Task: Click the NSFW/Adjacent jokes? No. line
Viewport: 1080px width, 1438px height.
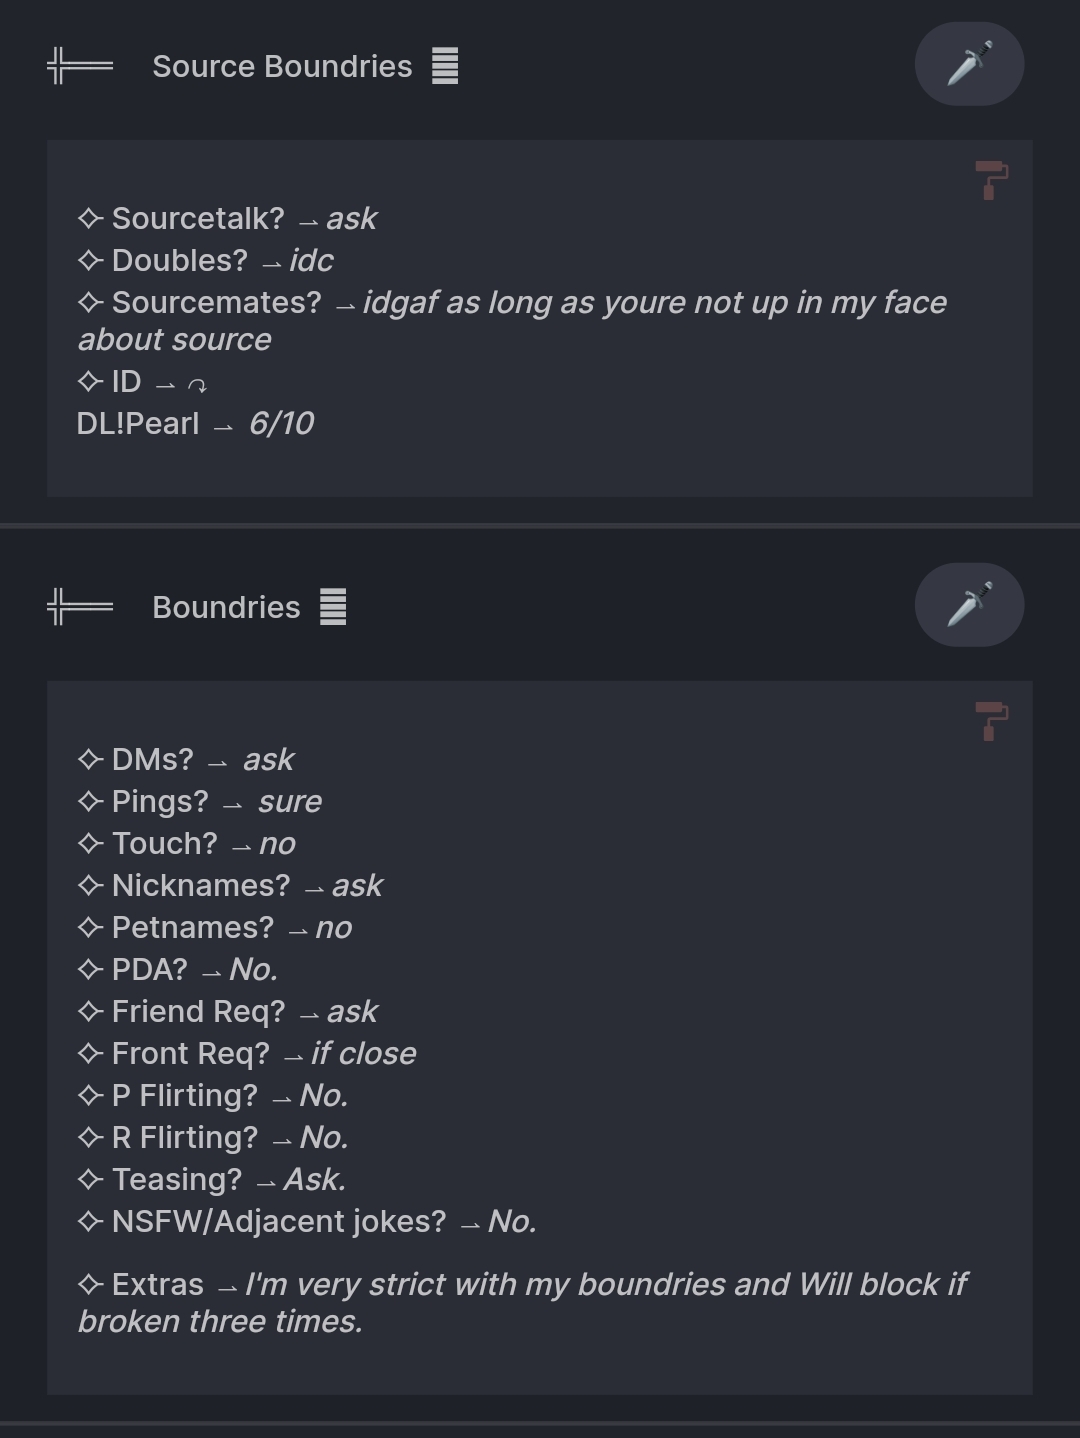Action: pyautogui.click(x=307, y=1221)
